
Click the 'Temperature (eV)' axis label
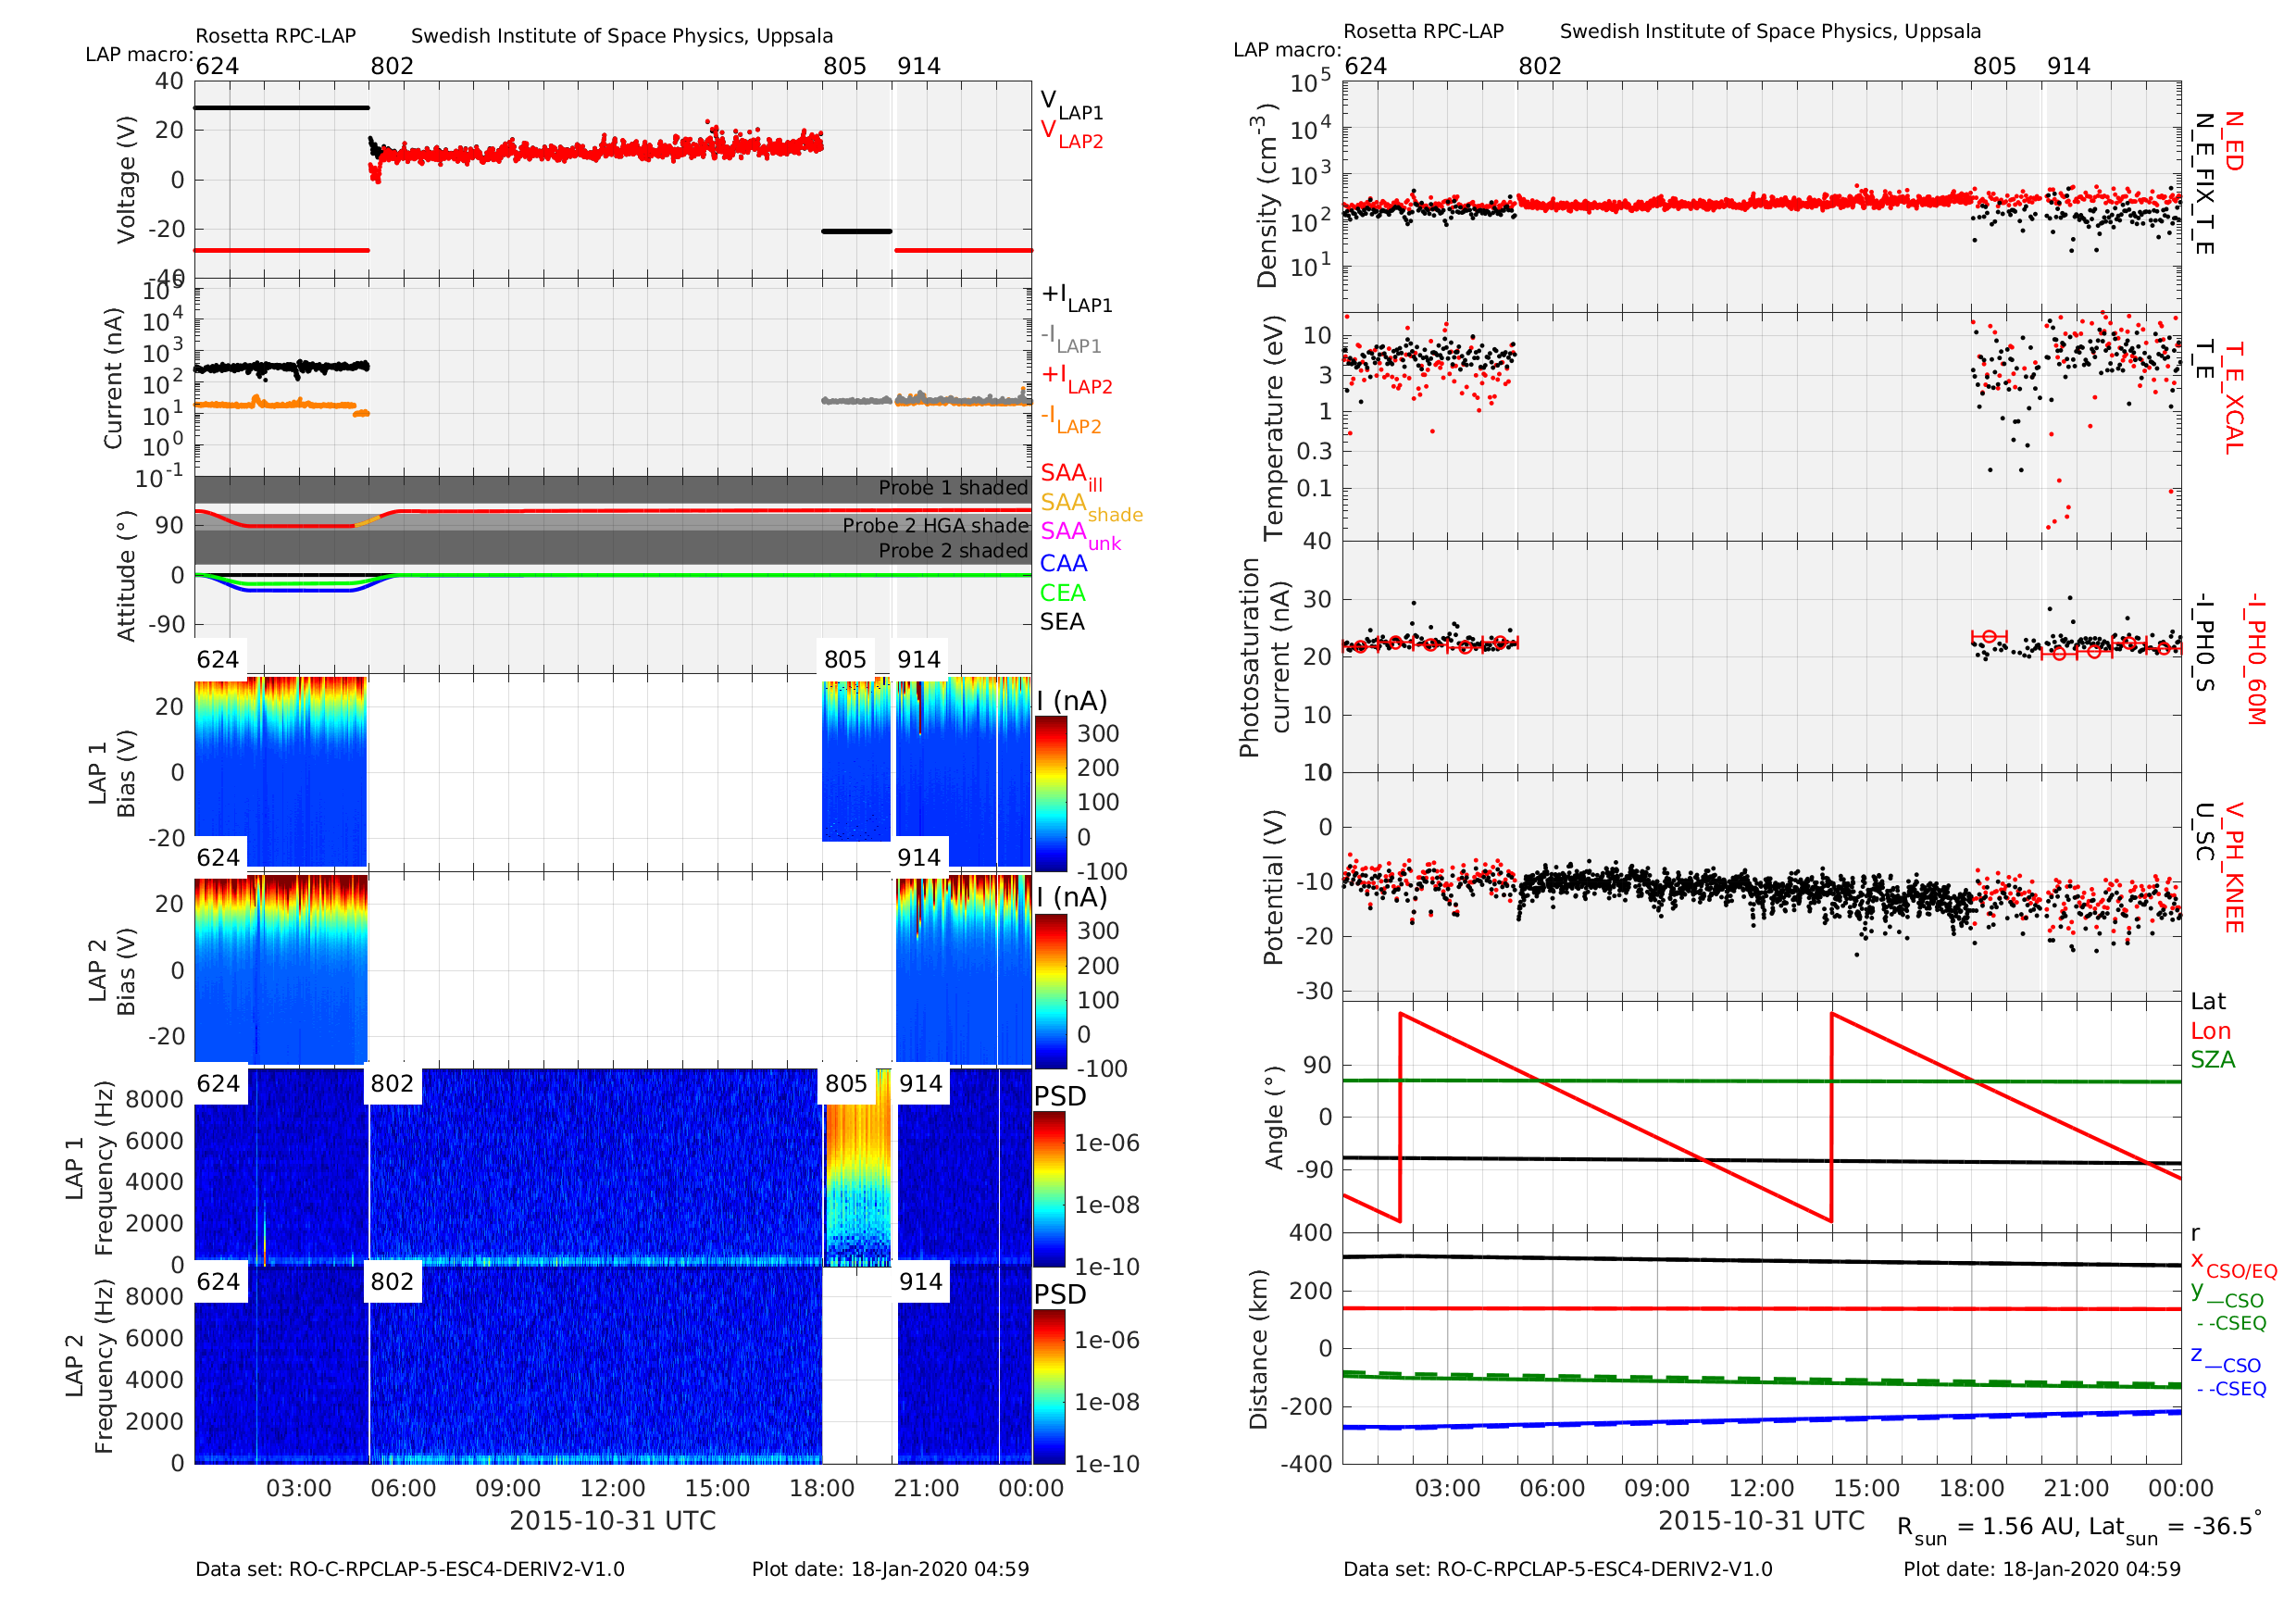pyautogui.click(x=1273, y=428)
